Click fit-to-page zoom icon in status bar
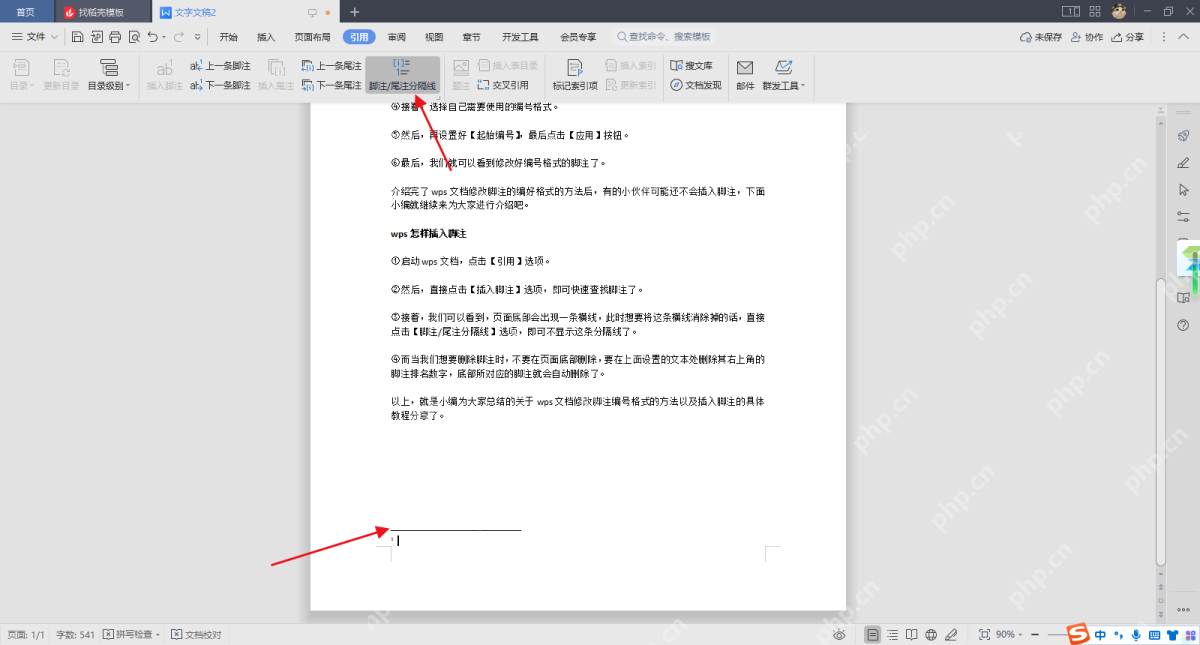Image resolution: width=1200 pixels, height=645 pixels. 984,635
